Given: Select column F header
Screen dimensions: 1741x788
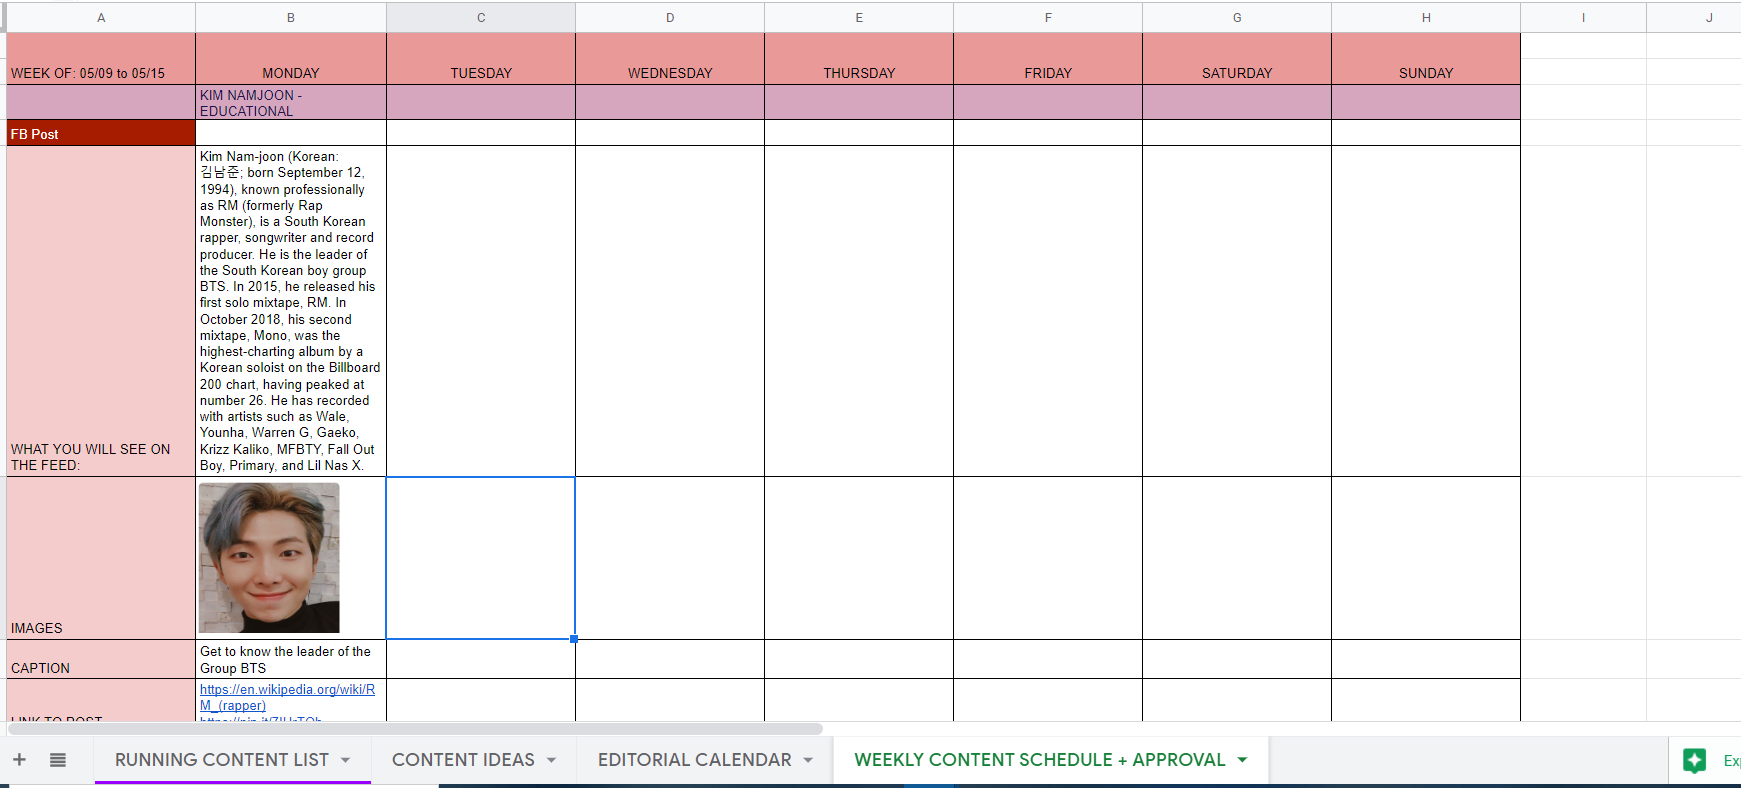Looking at the screenshot, I should coord(1048,18).
